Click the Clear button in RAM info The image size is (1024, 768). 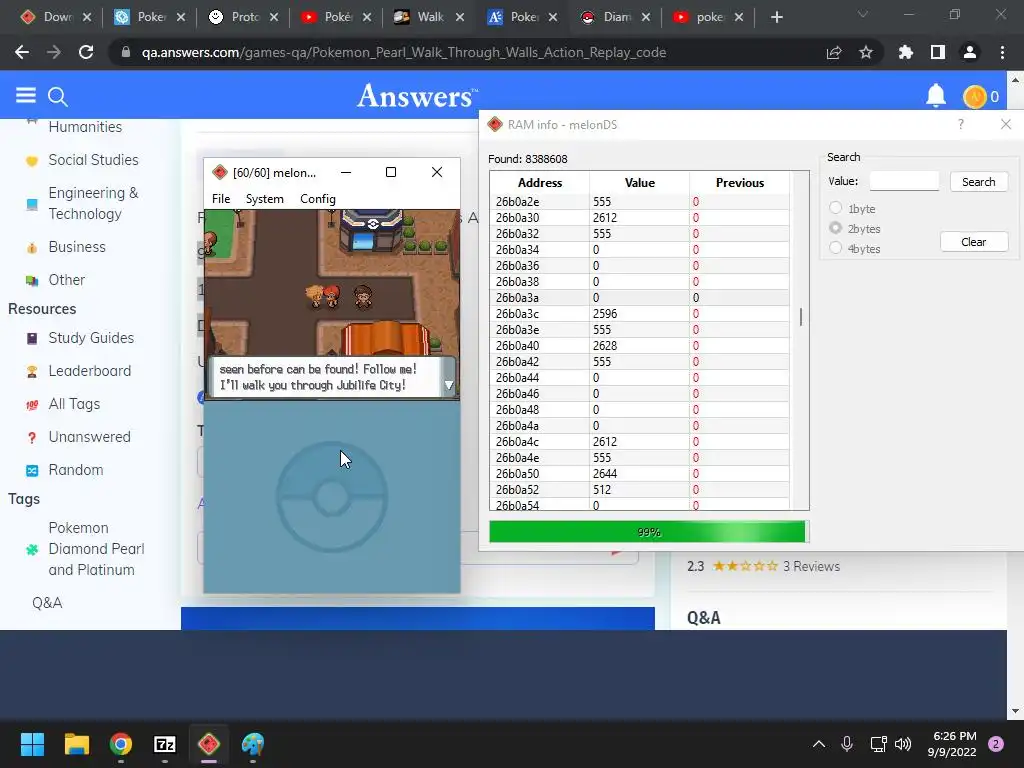point(974,242)
